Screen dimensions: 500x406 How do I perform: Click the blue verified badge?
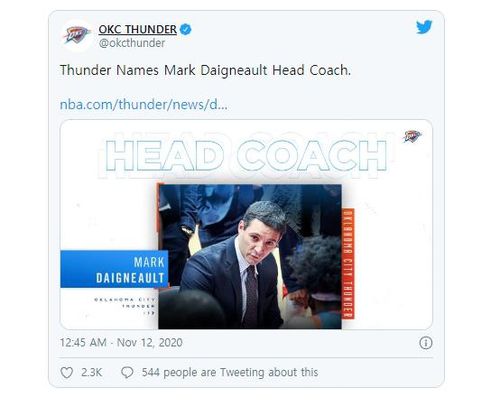[x=186, y=30]
